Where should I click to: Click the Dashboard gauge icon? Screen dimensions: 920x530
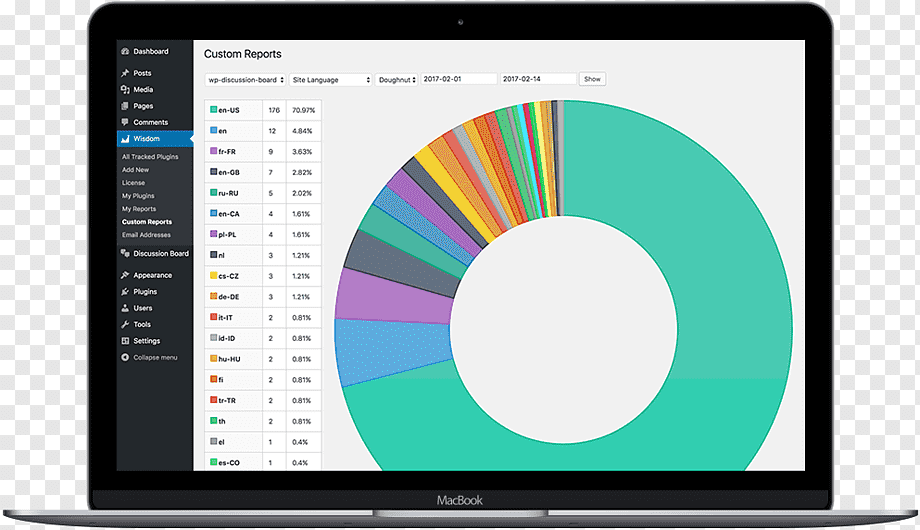click(x=125, y=52)
